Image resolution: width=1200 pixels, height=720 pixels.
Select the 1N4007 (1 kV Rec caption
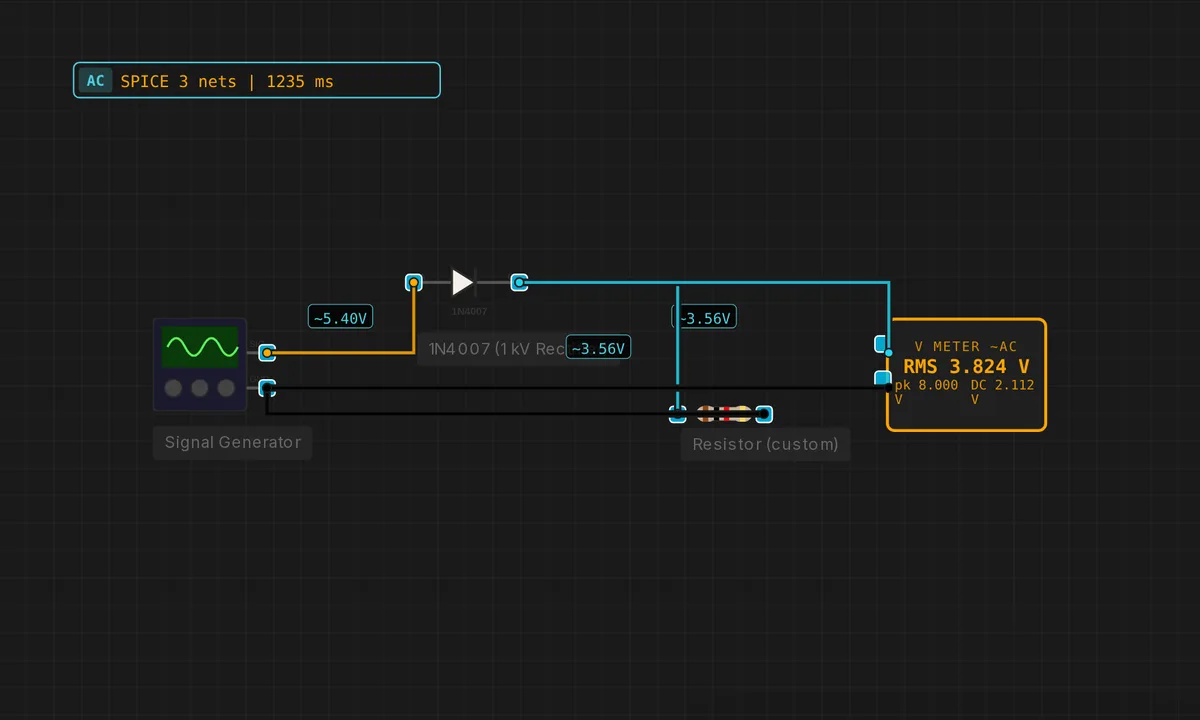[497, 348]
